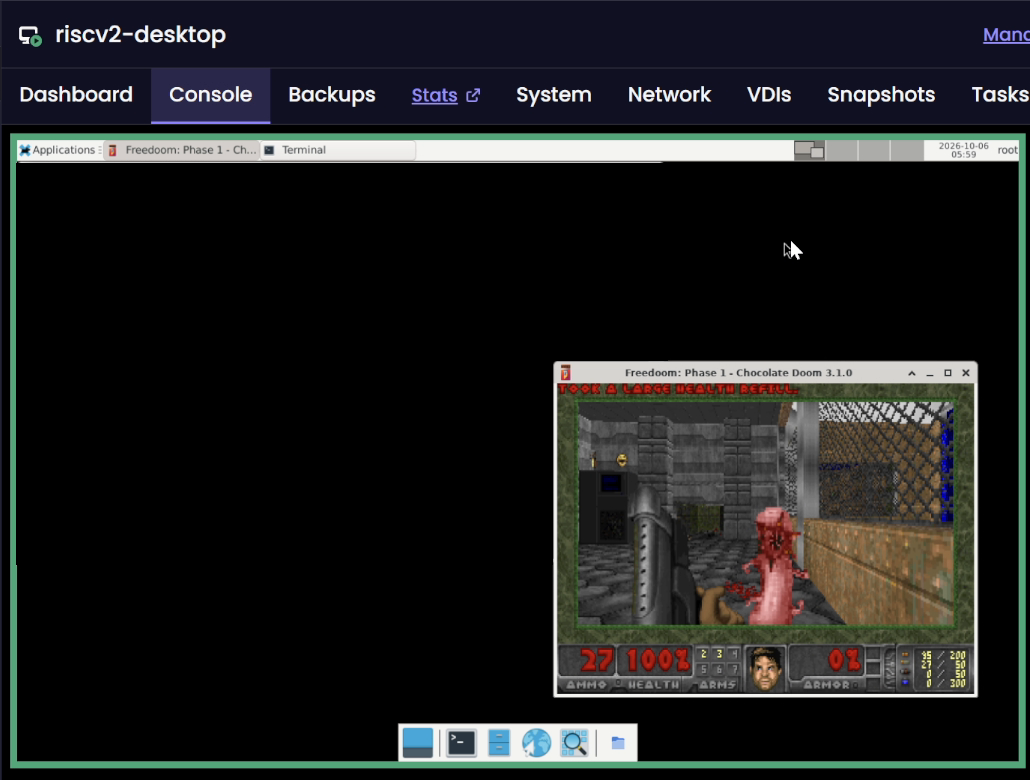Open the Dashboard tab
1030x780 pixels.
click(76, 95)
